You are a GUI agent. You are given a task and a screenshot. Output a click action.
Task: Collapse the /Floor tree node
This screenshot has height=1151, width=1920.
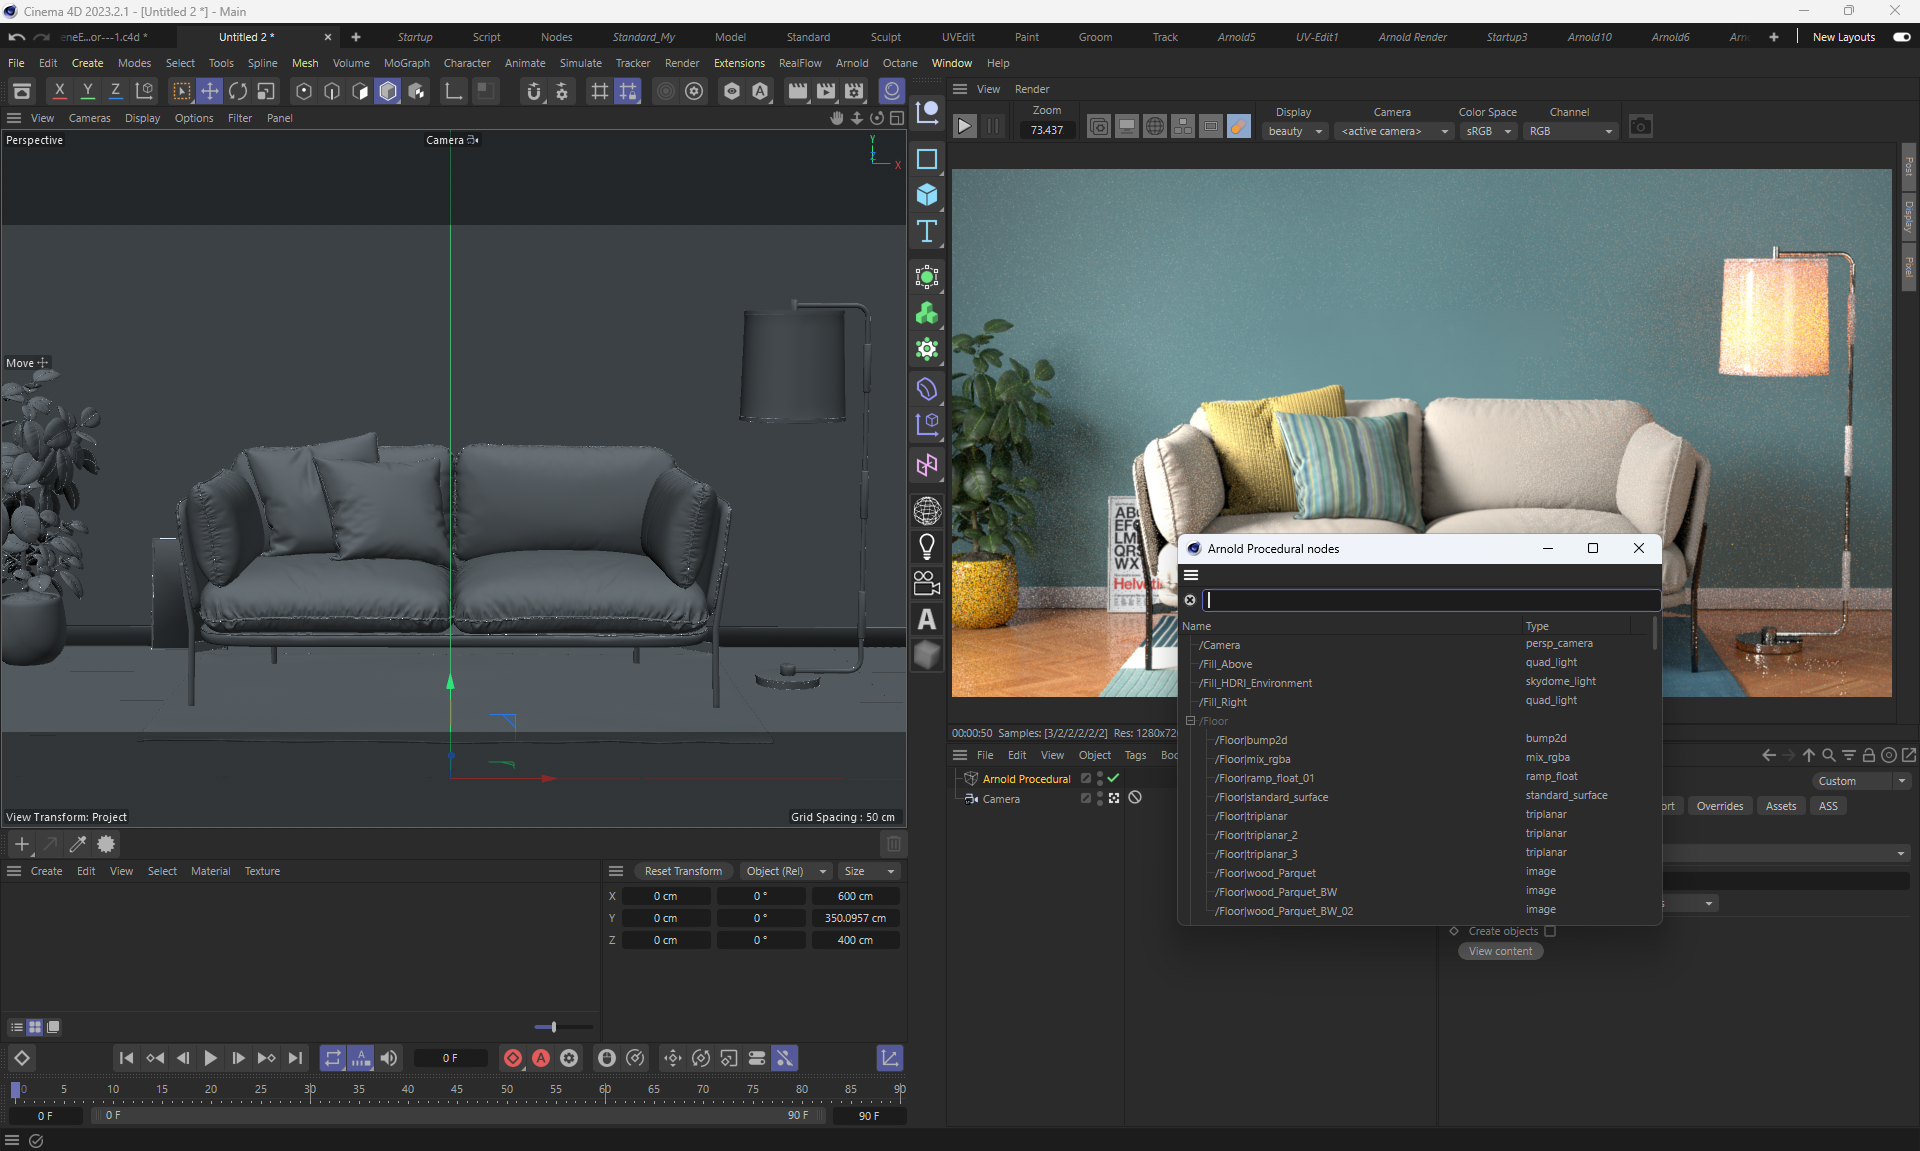pos(1190,721)
